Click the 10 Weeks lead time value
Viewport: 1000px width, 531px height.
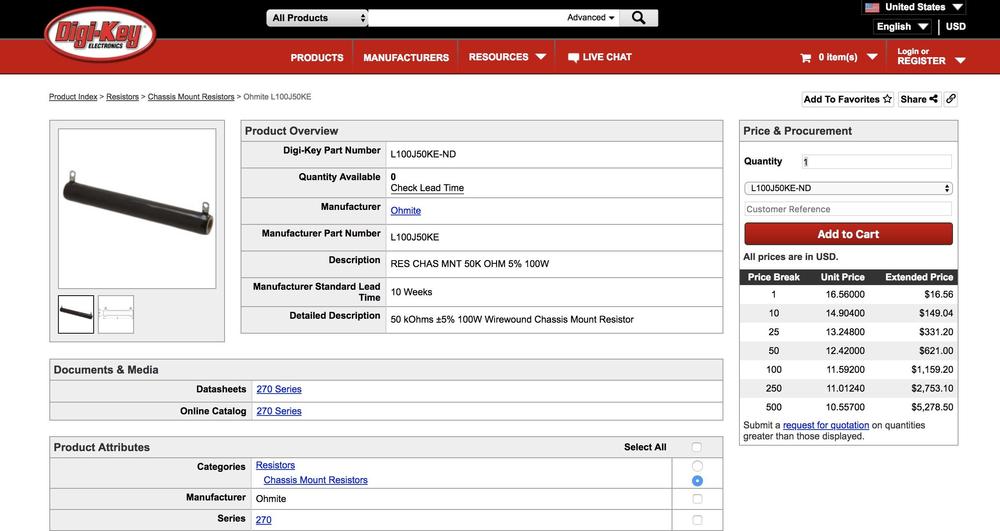[411, 292]
